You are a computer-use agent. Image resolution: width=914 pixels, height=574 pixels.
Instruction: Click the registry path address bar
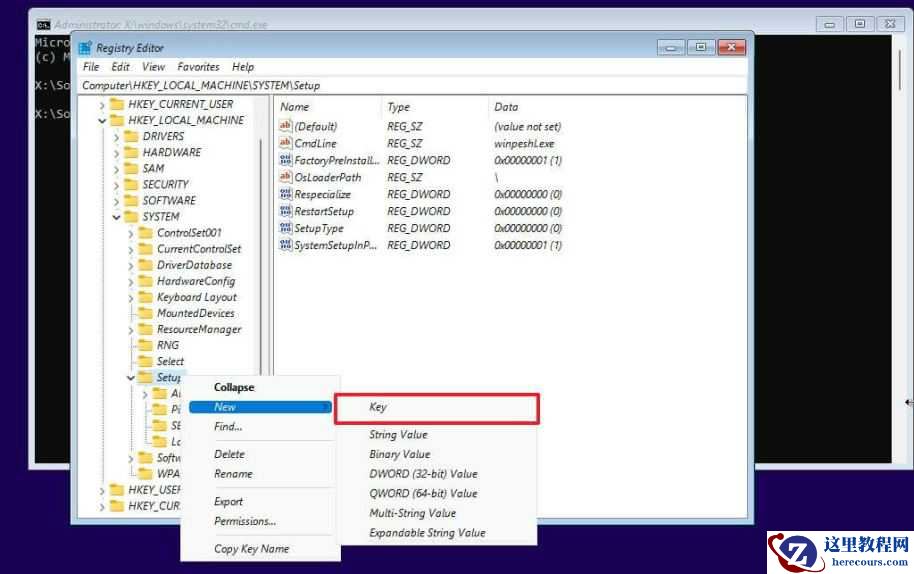(x=413, y=85)
